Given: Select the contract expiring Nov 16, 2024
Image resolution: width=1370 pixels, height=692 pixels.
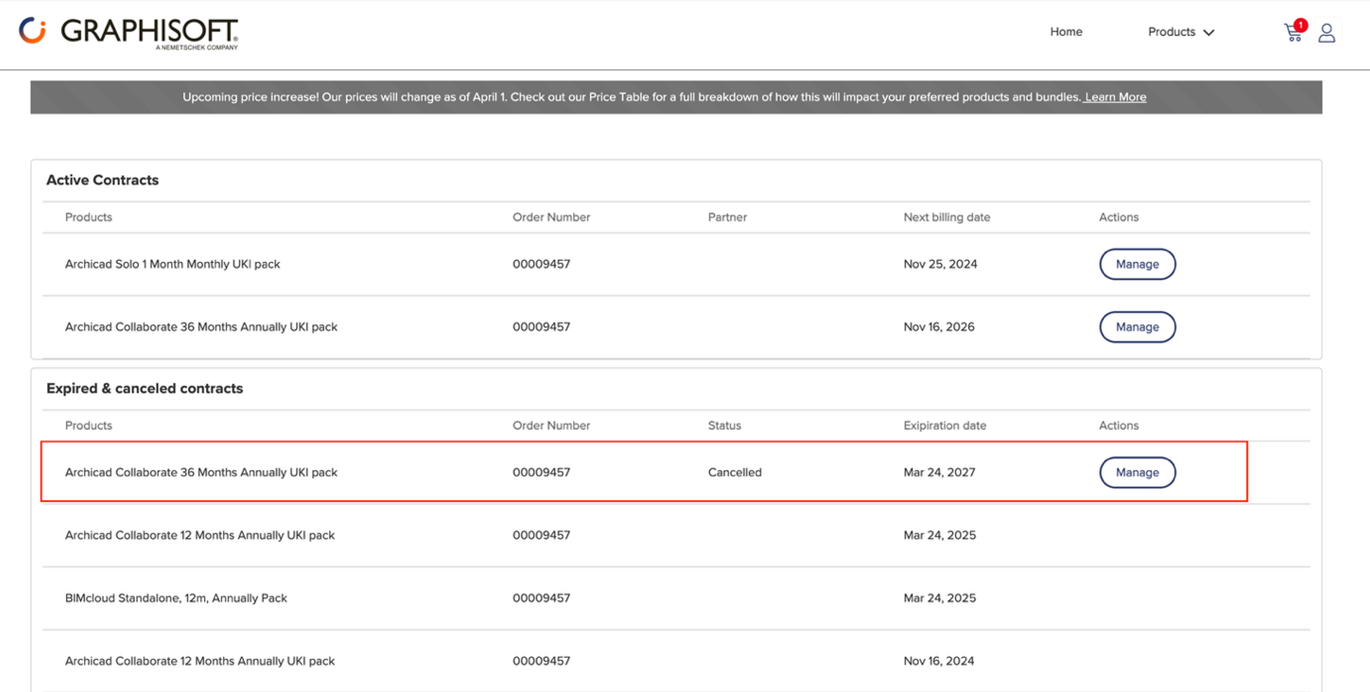Looking at the screenshot, I should pyautogui.click(x=200, y=661).
